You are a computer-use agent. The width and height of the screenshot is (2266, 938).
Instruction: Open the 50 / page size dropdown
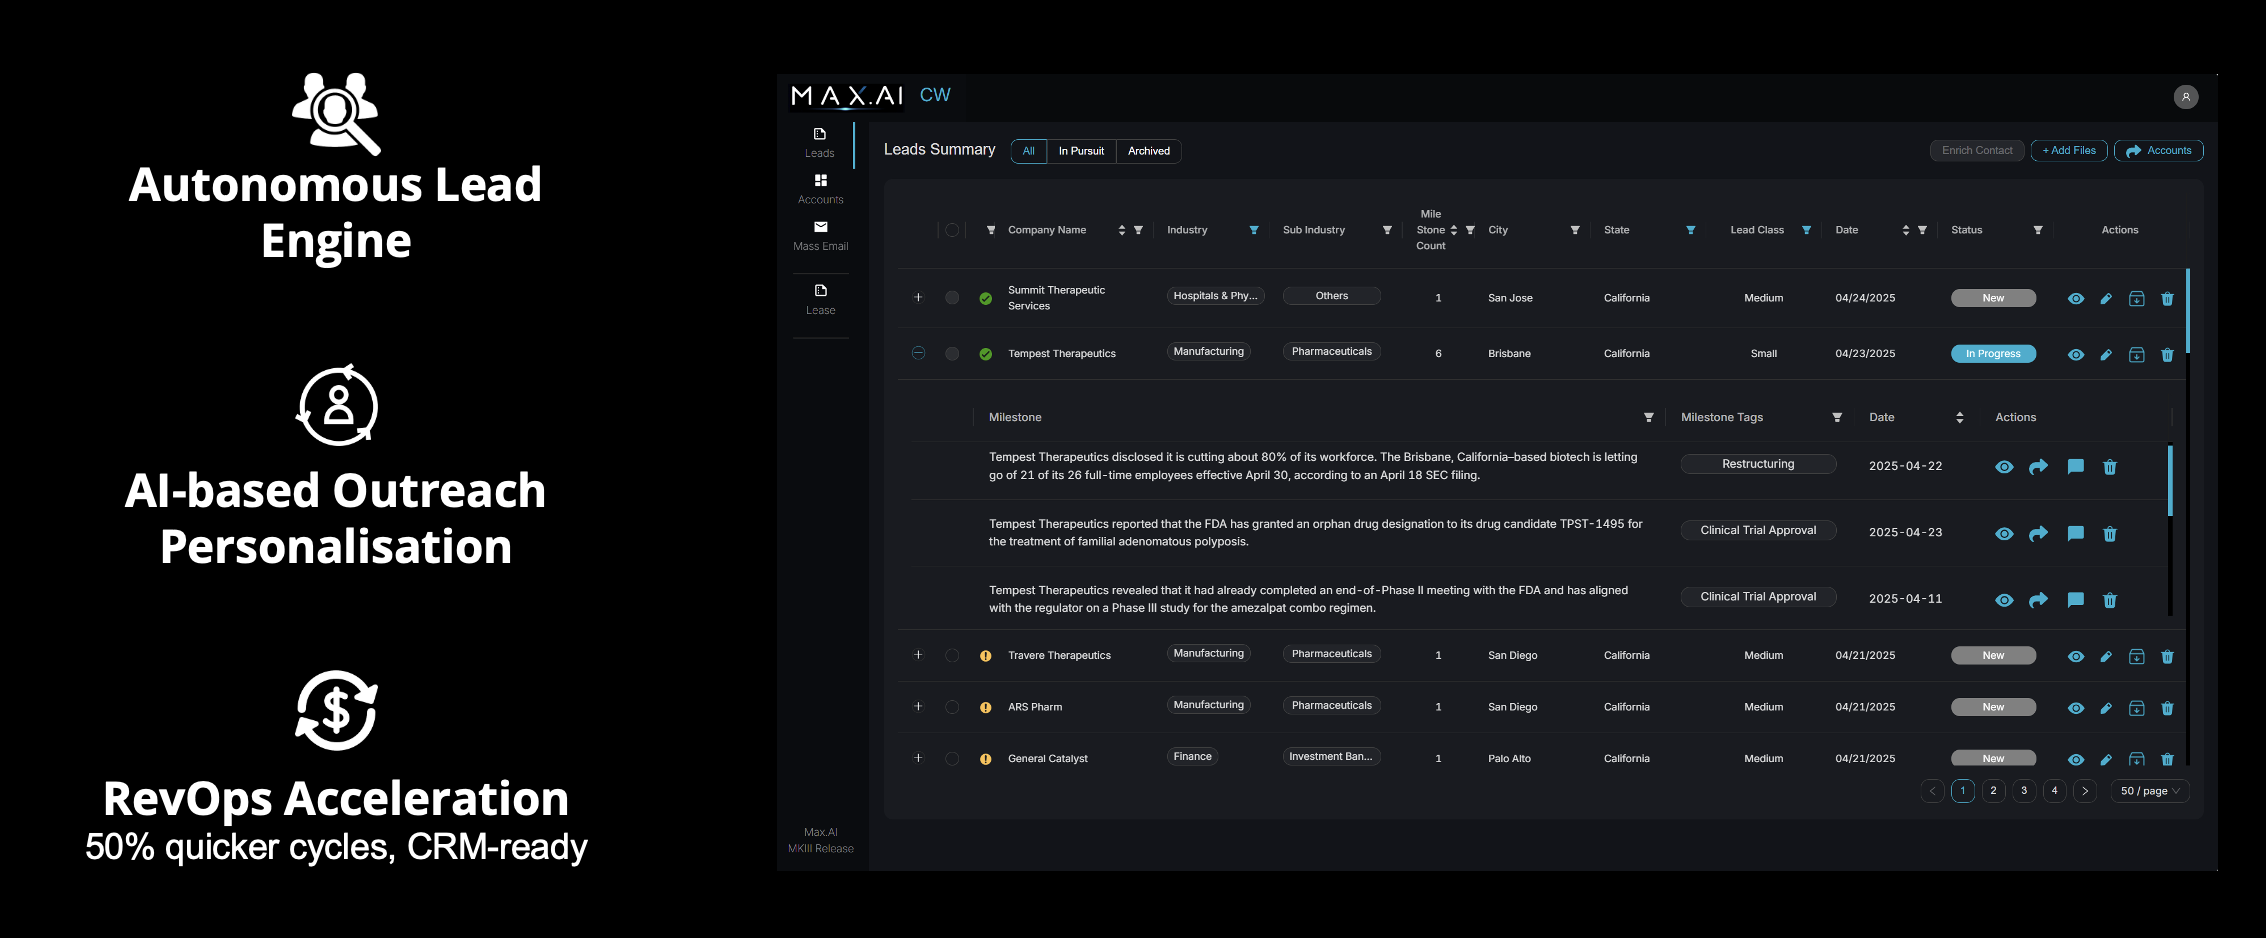click(2149, 791)
